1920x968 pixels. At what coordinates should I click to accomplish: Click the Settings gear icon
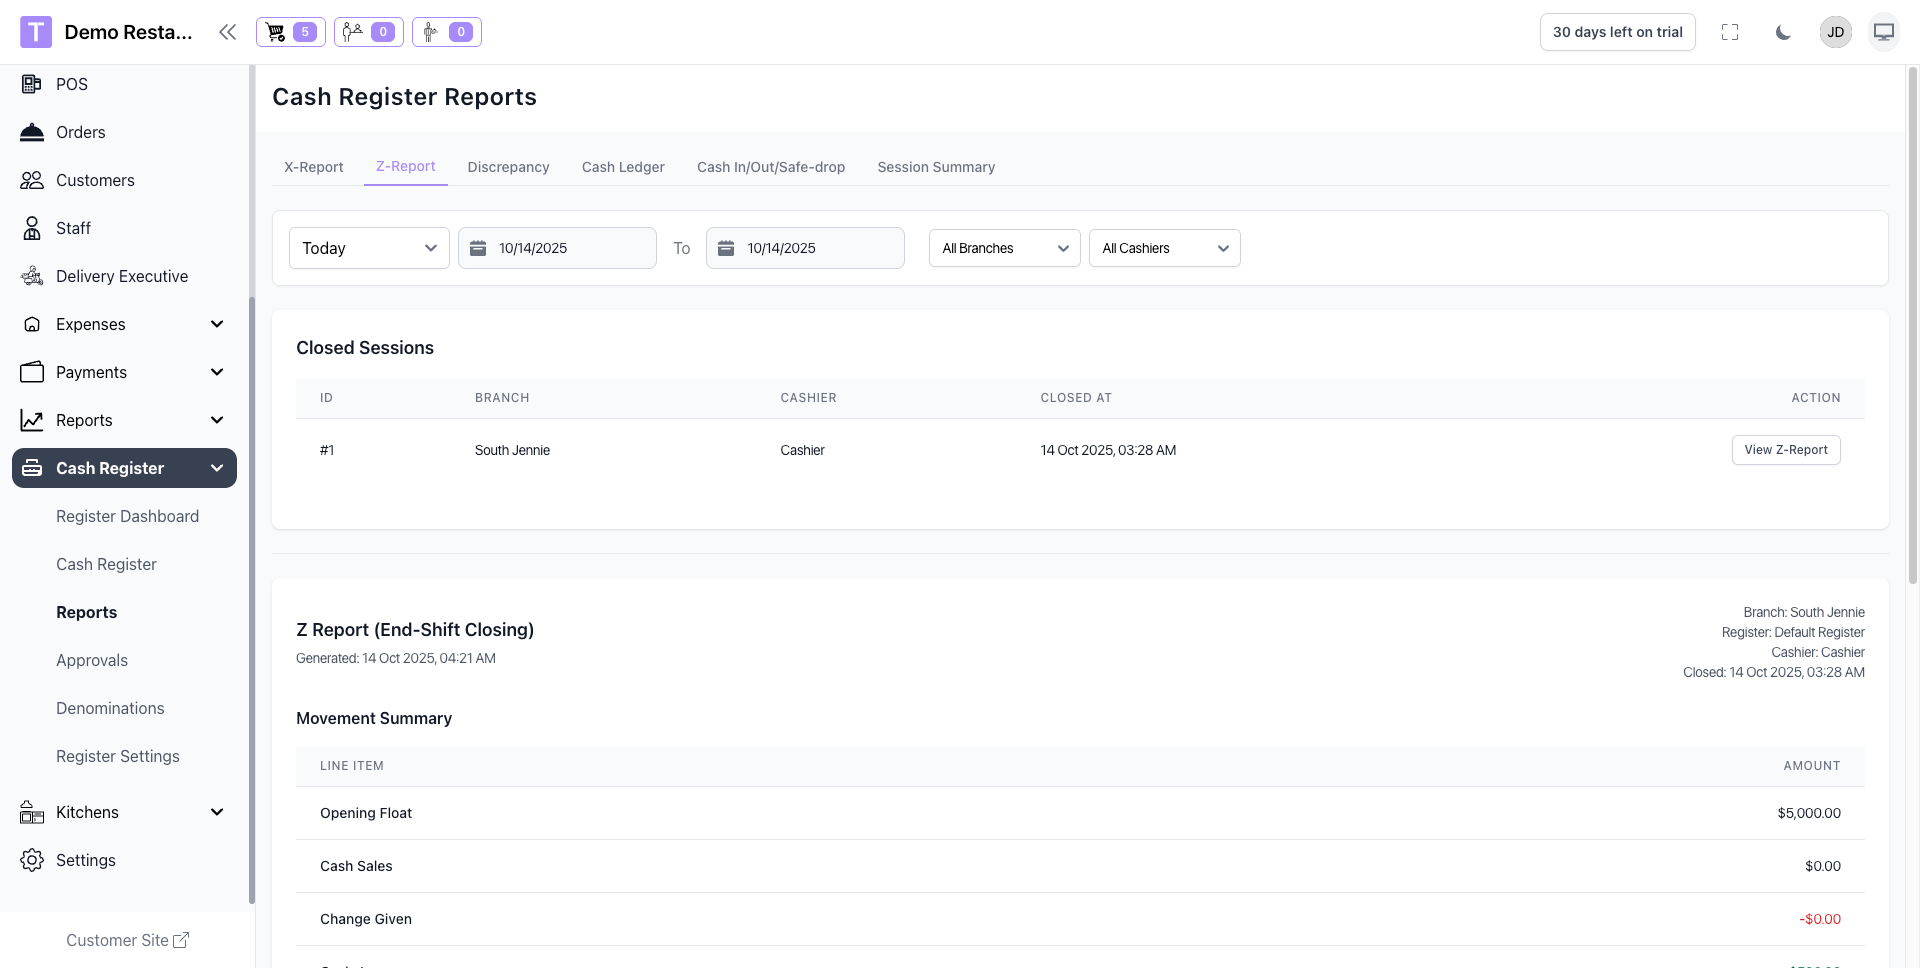pos(32,860)
